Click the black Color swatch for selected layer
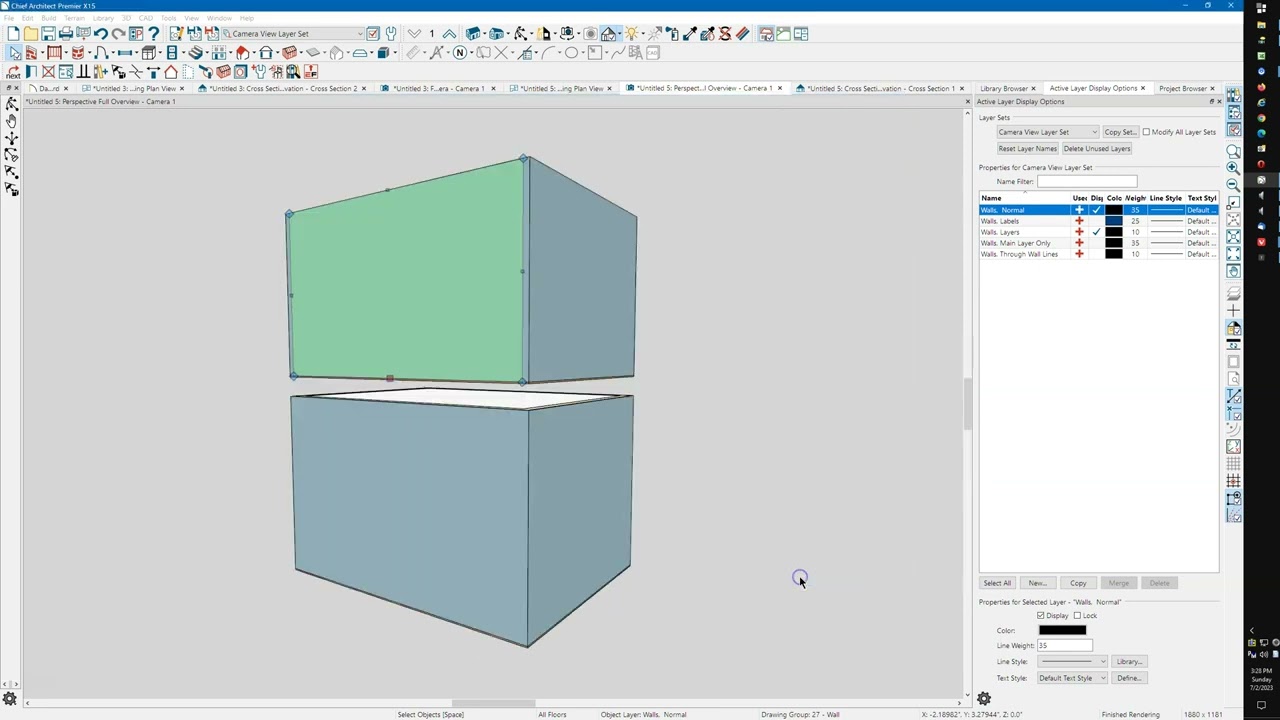The height and width of the screenshot is (720, 1280). point(1062,630)
